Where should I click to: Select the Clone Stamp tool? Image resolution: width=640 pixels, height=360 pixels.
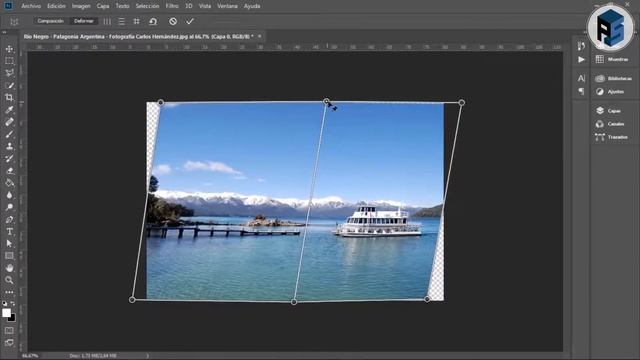point(9,146)
